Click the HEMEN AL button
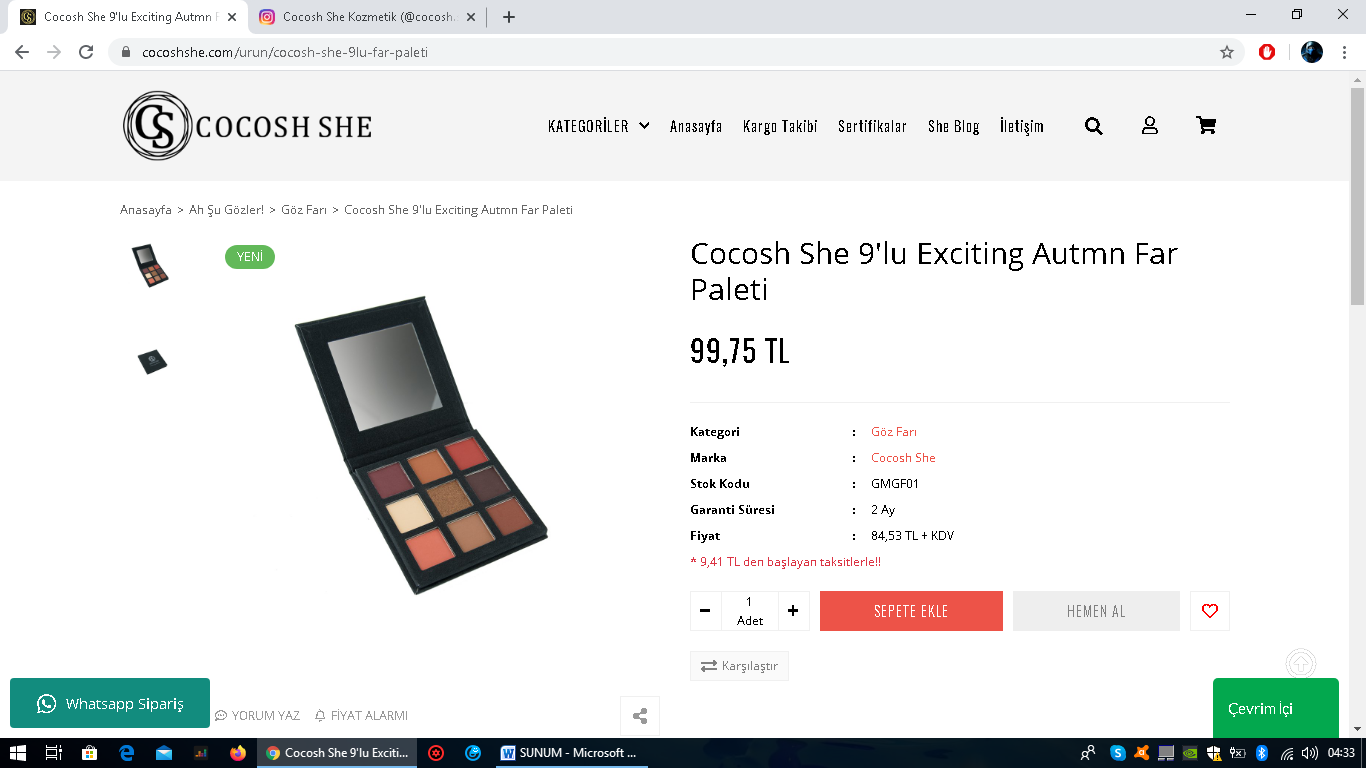This screenshot has width=1366, height=768. 1096,611
